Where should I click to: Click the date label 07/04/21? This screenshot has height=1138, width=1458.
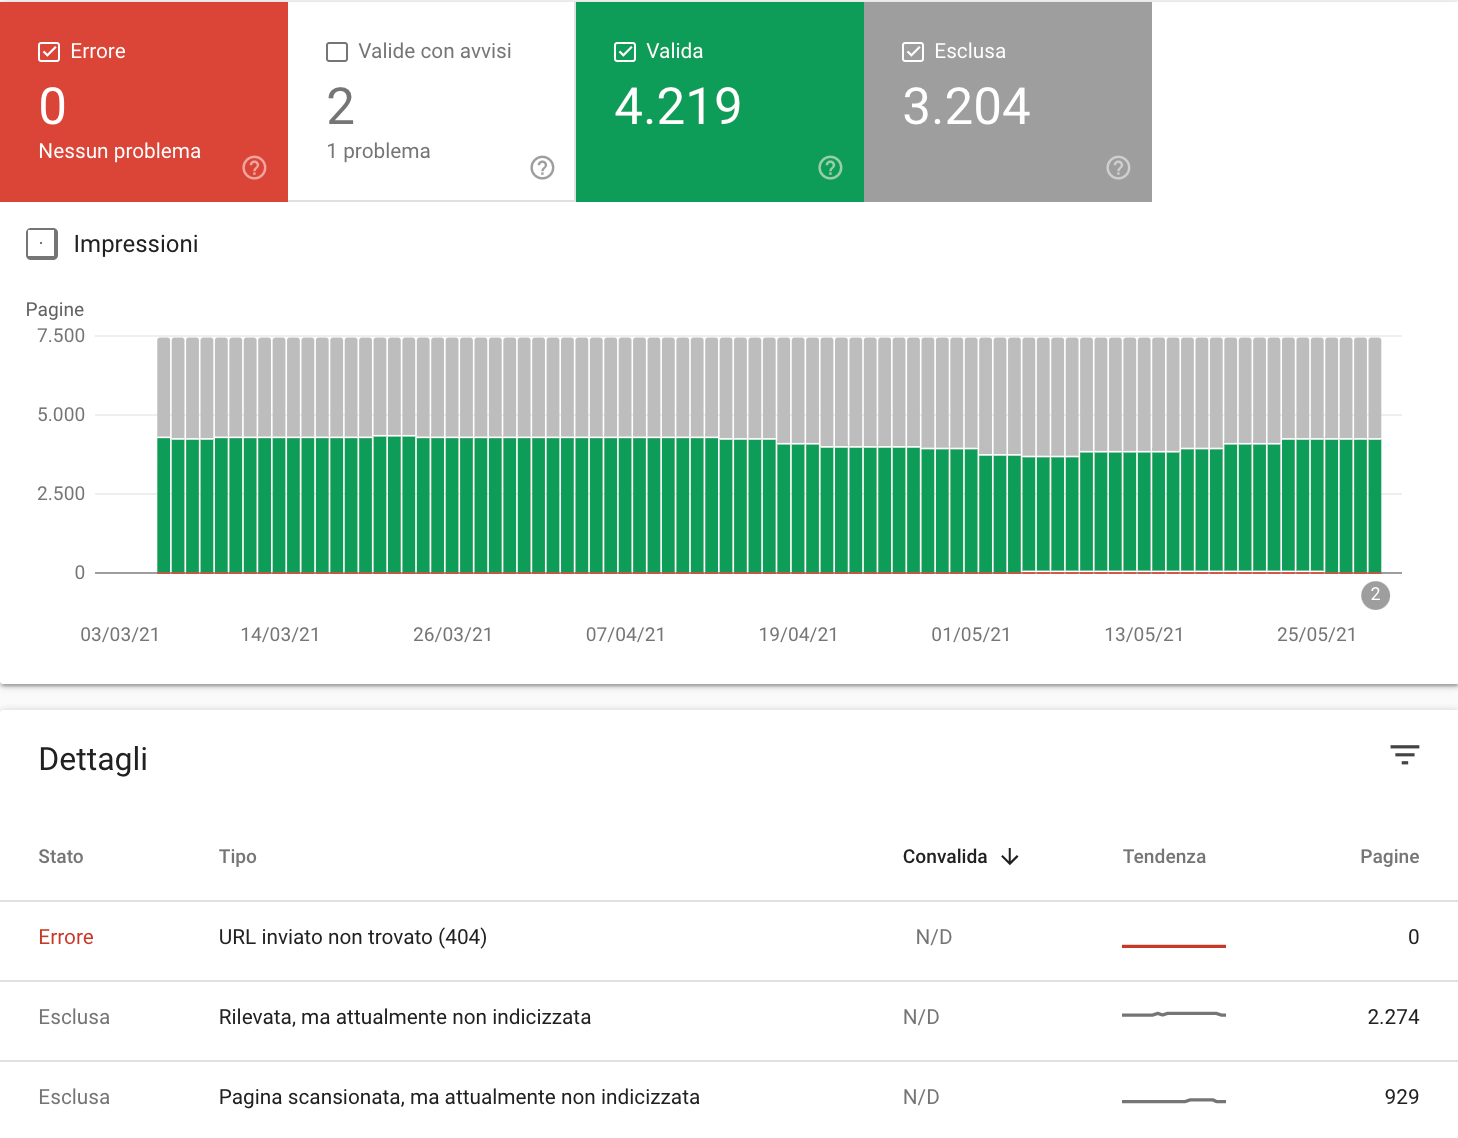pos(626,635)
